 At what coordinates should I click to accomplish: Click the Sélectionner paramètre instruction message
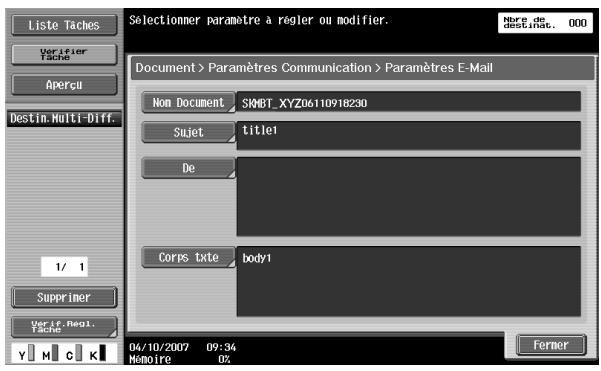click(259, 20)
